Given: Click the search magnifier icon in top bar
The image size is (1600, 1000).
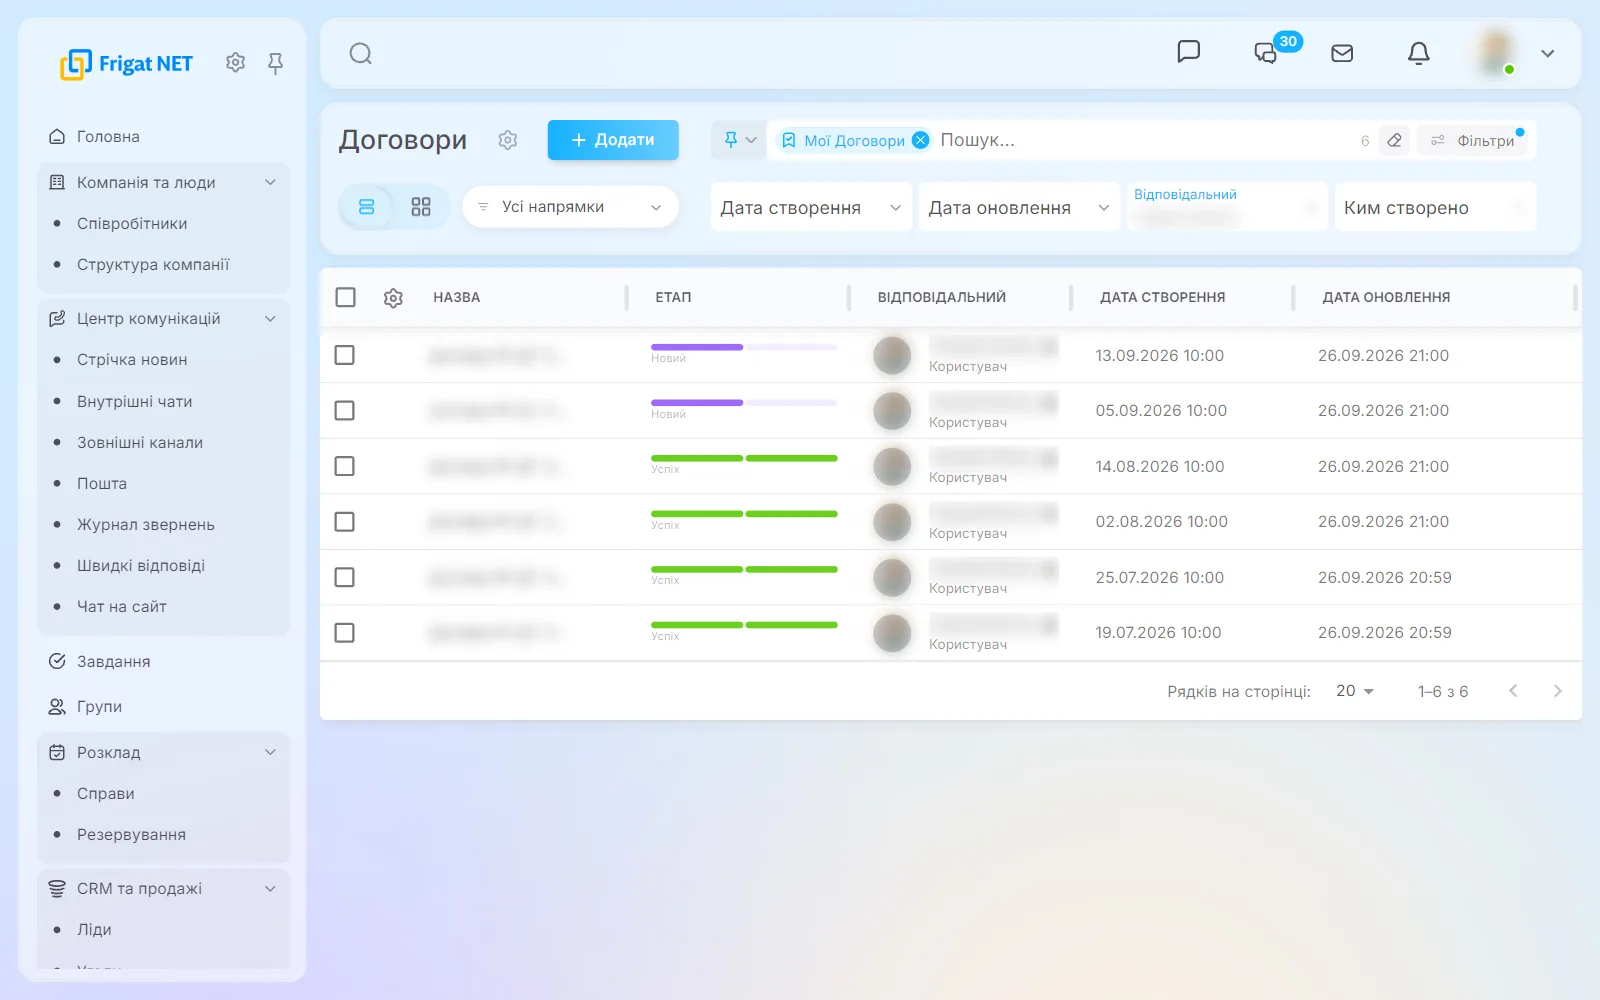Looking at the screenshot, I should point(361,53).
